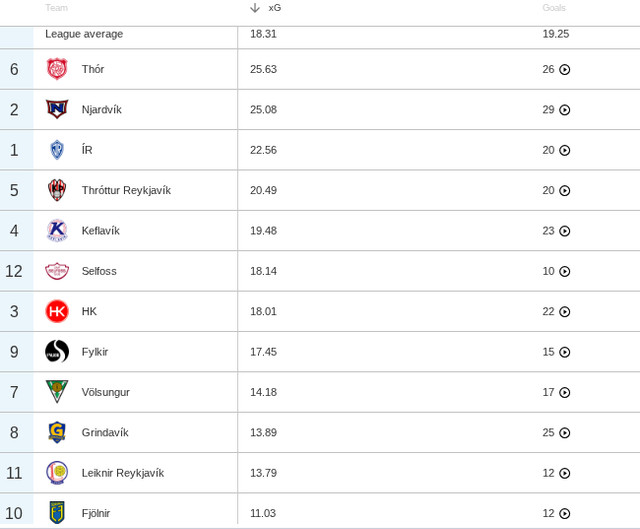The height and width of the screenshot is (529, 640).
Task: Click the Völsungur green crest icon
Action: (x=57, y=392)
